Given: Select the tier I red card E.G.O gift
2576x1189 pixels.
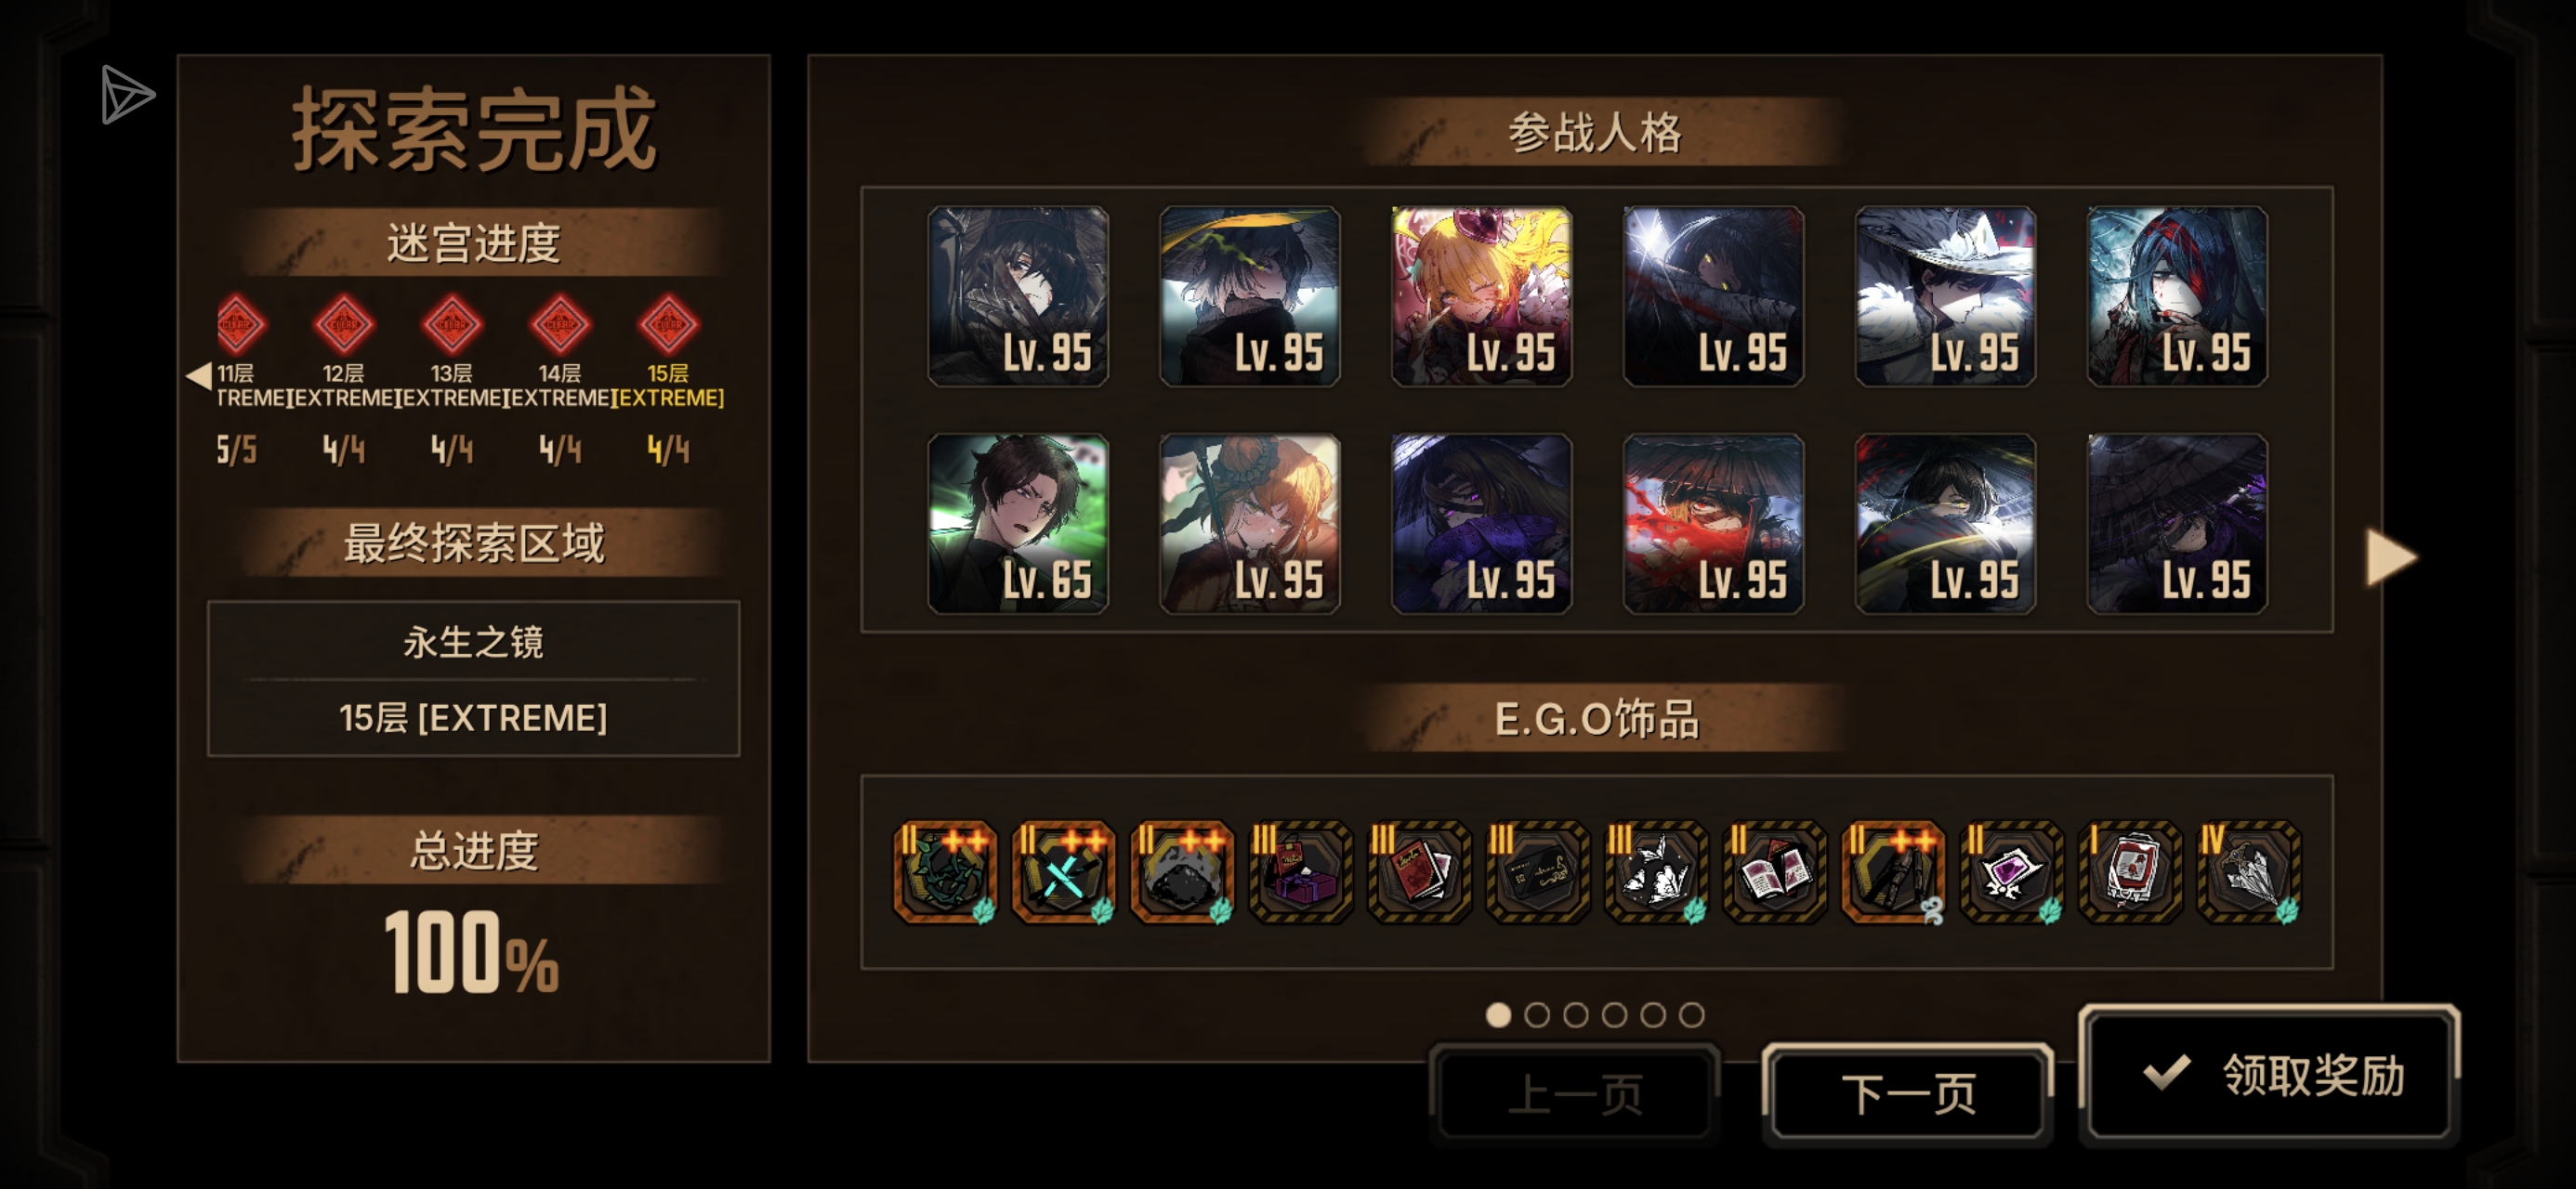Looking at the screenshot, I should pyautogui.click(x=2131, y=872).
